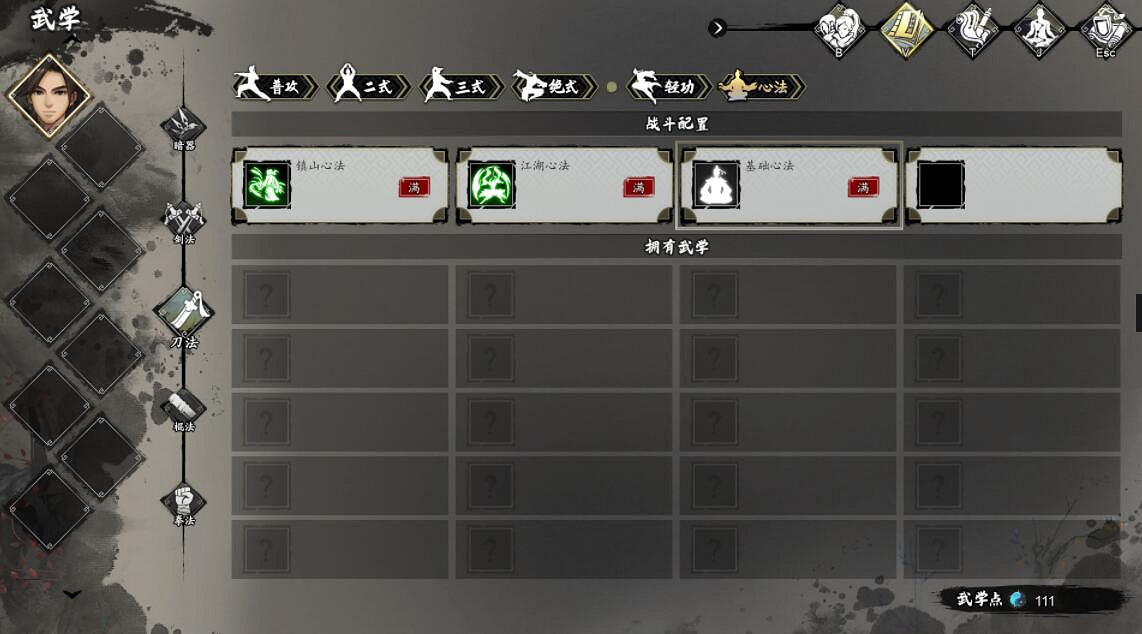
Task: Click the shield icon labeled Esc
Action: pos(1106,30)
